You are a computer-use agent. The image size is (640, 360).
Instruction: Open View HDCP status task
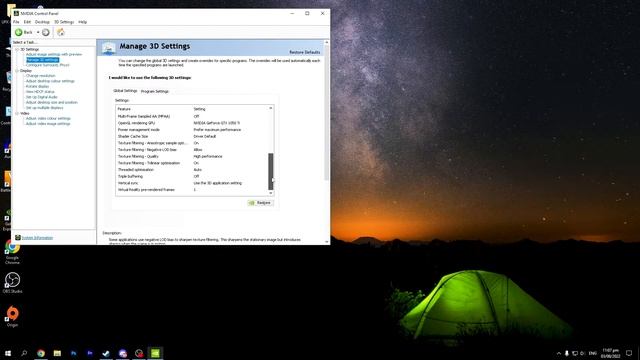point(40,92)
